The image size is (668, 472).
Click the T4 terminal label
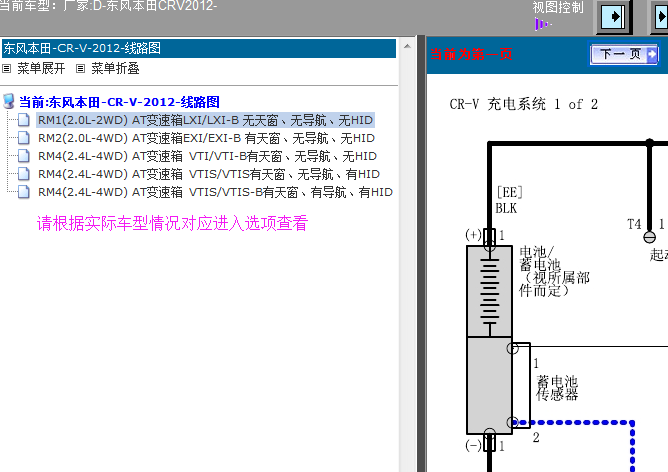[x=634, y=224]
